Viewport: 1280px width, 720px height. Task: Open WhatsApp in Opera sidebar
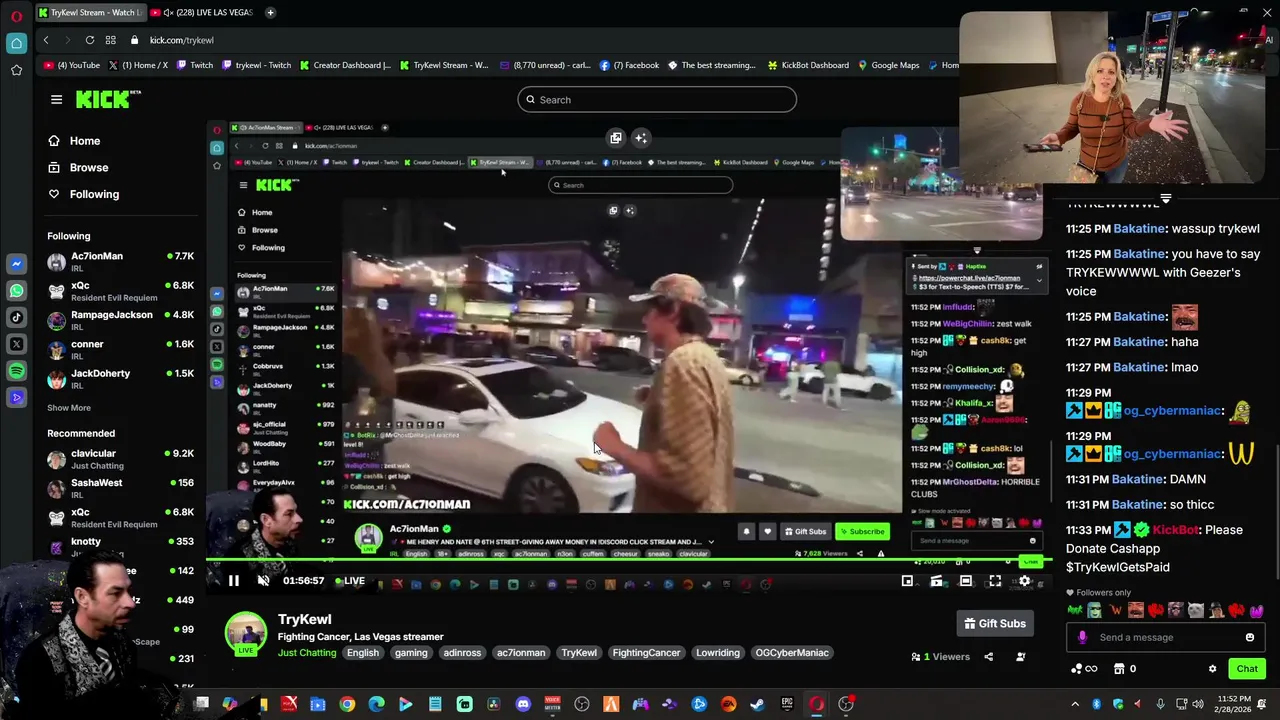[16, 291]
